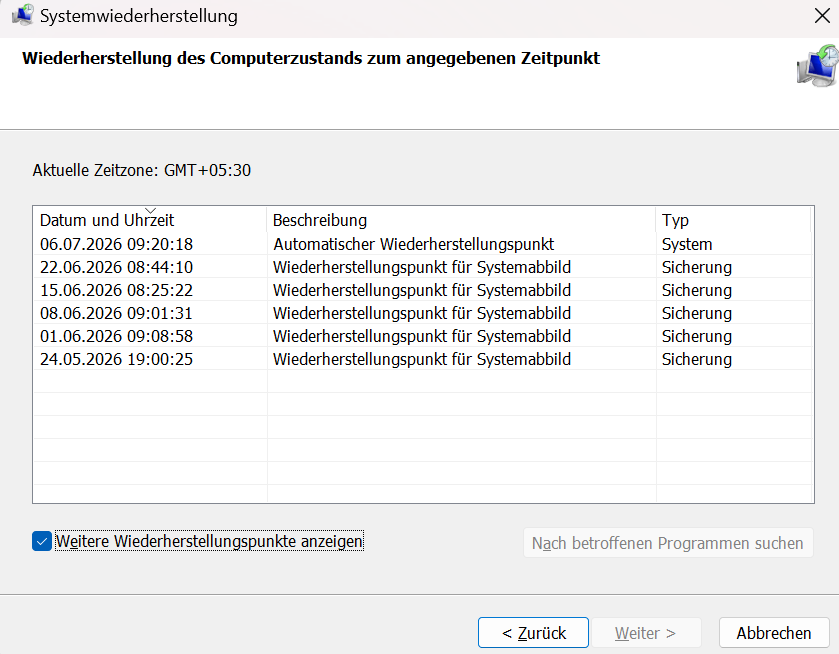The height and width of the screenshot is (654, 839).
Task: Select restore point 22.06.2026 08:44:10
Action: click(x=423, y=267)
